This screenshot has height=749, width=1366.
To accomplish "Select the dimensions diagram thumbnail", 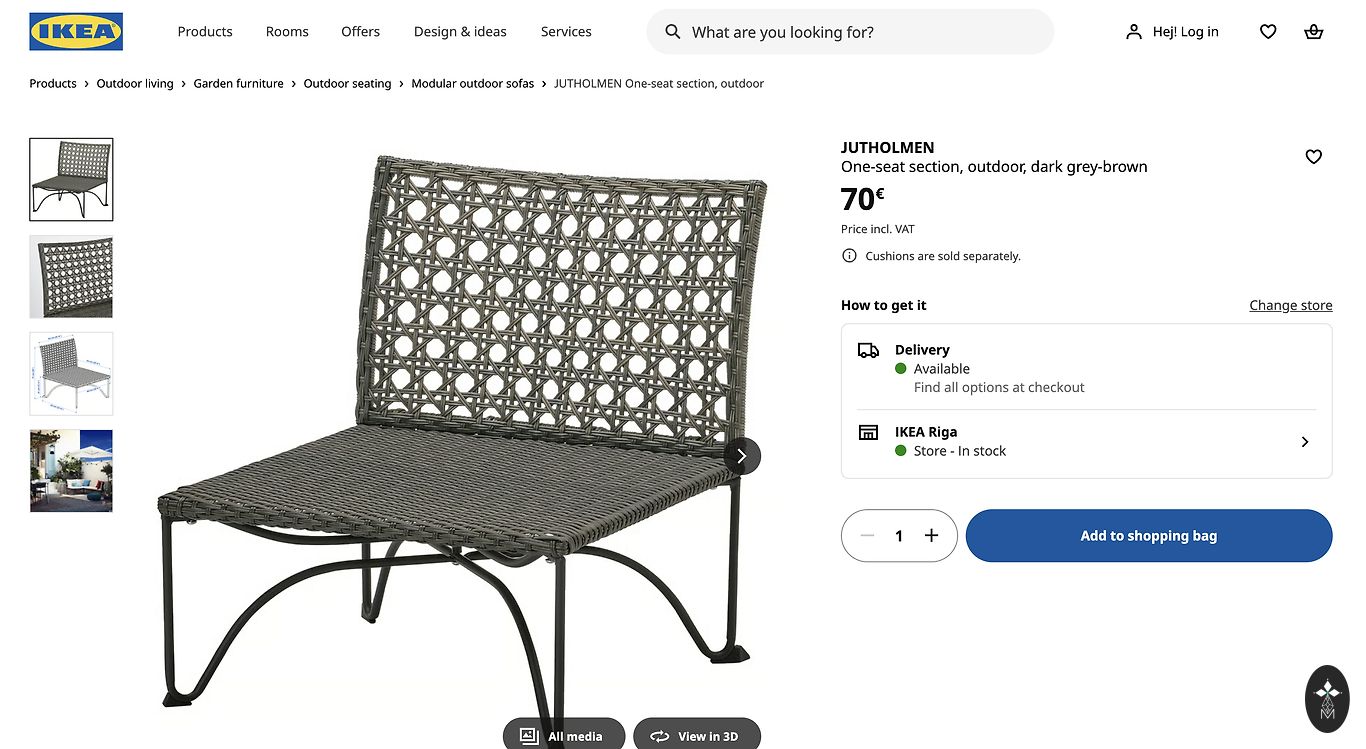I will click(71, 374).
